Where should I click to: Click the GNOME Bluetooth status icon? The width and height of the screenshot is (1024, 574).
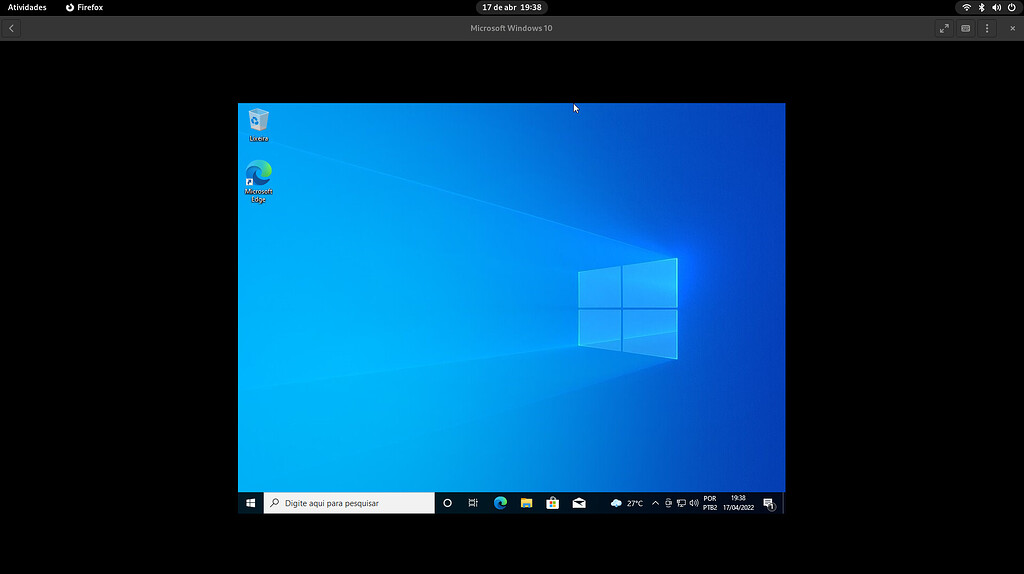click(x=982, y=7)
